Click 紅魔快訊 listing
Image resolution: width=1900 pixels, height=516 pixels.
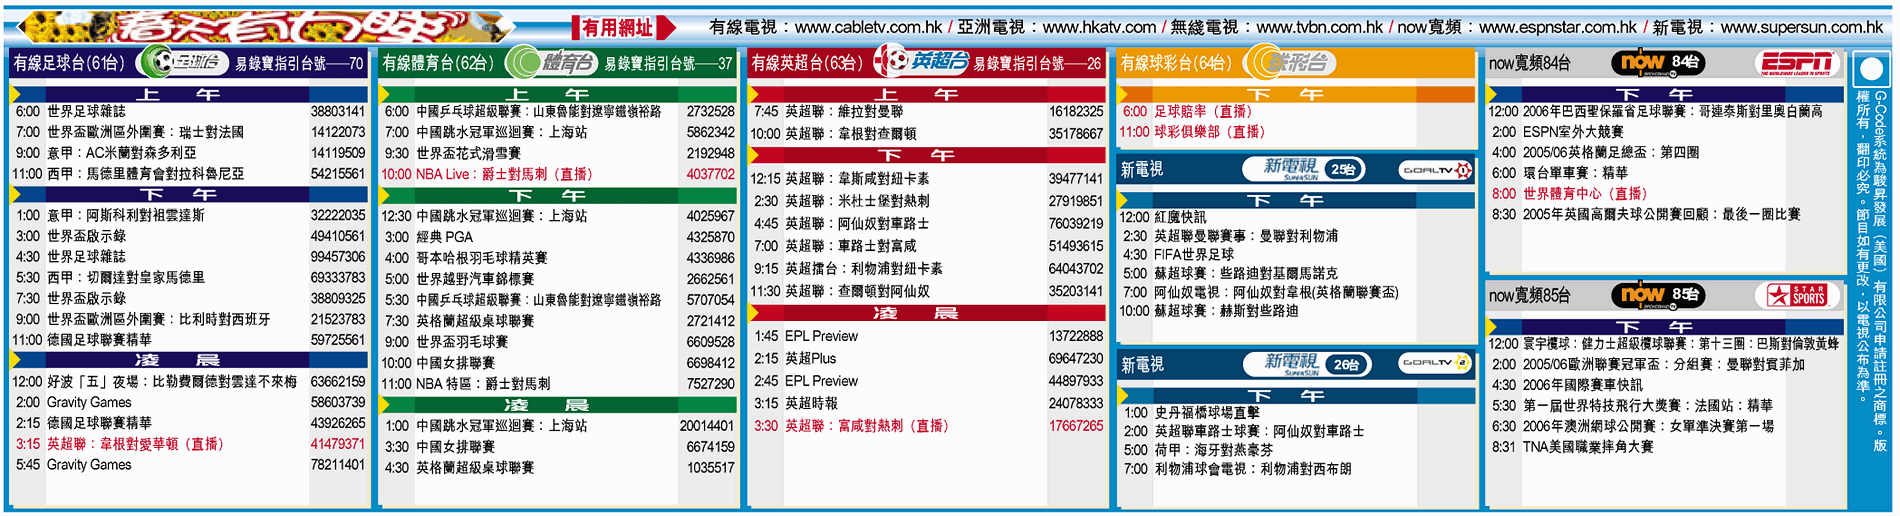coord(1180,217)
